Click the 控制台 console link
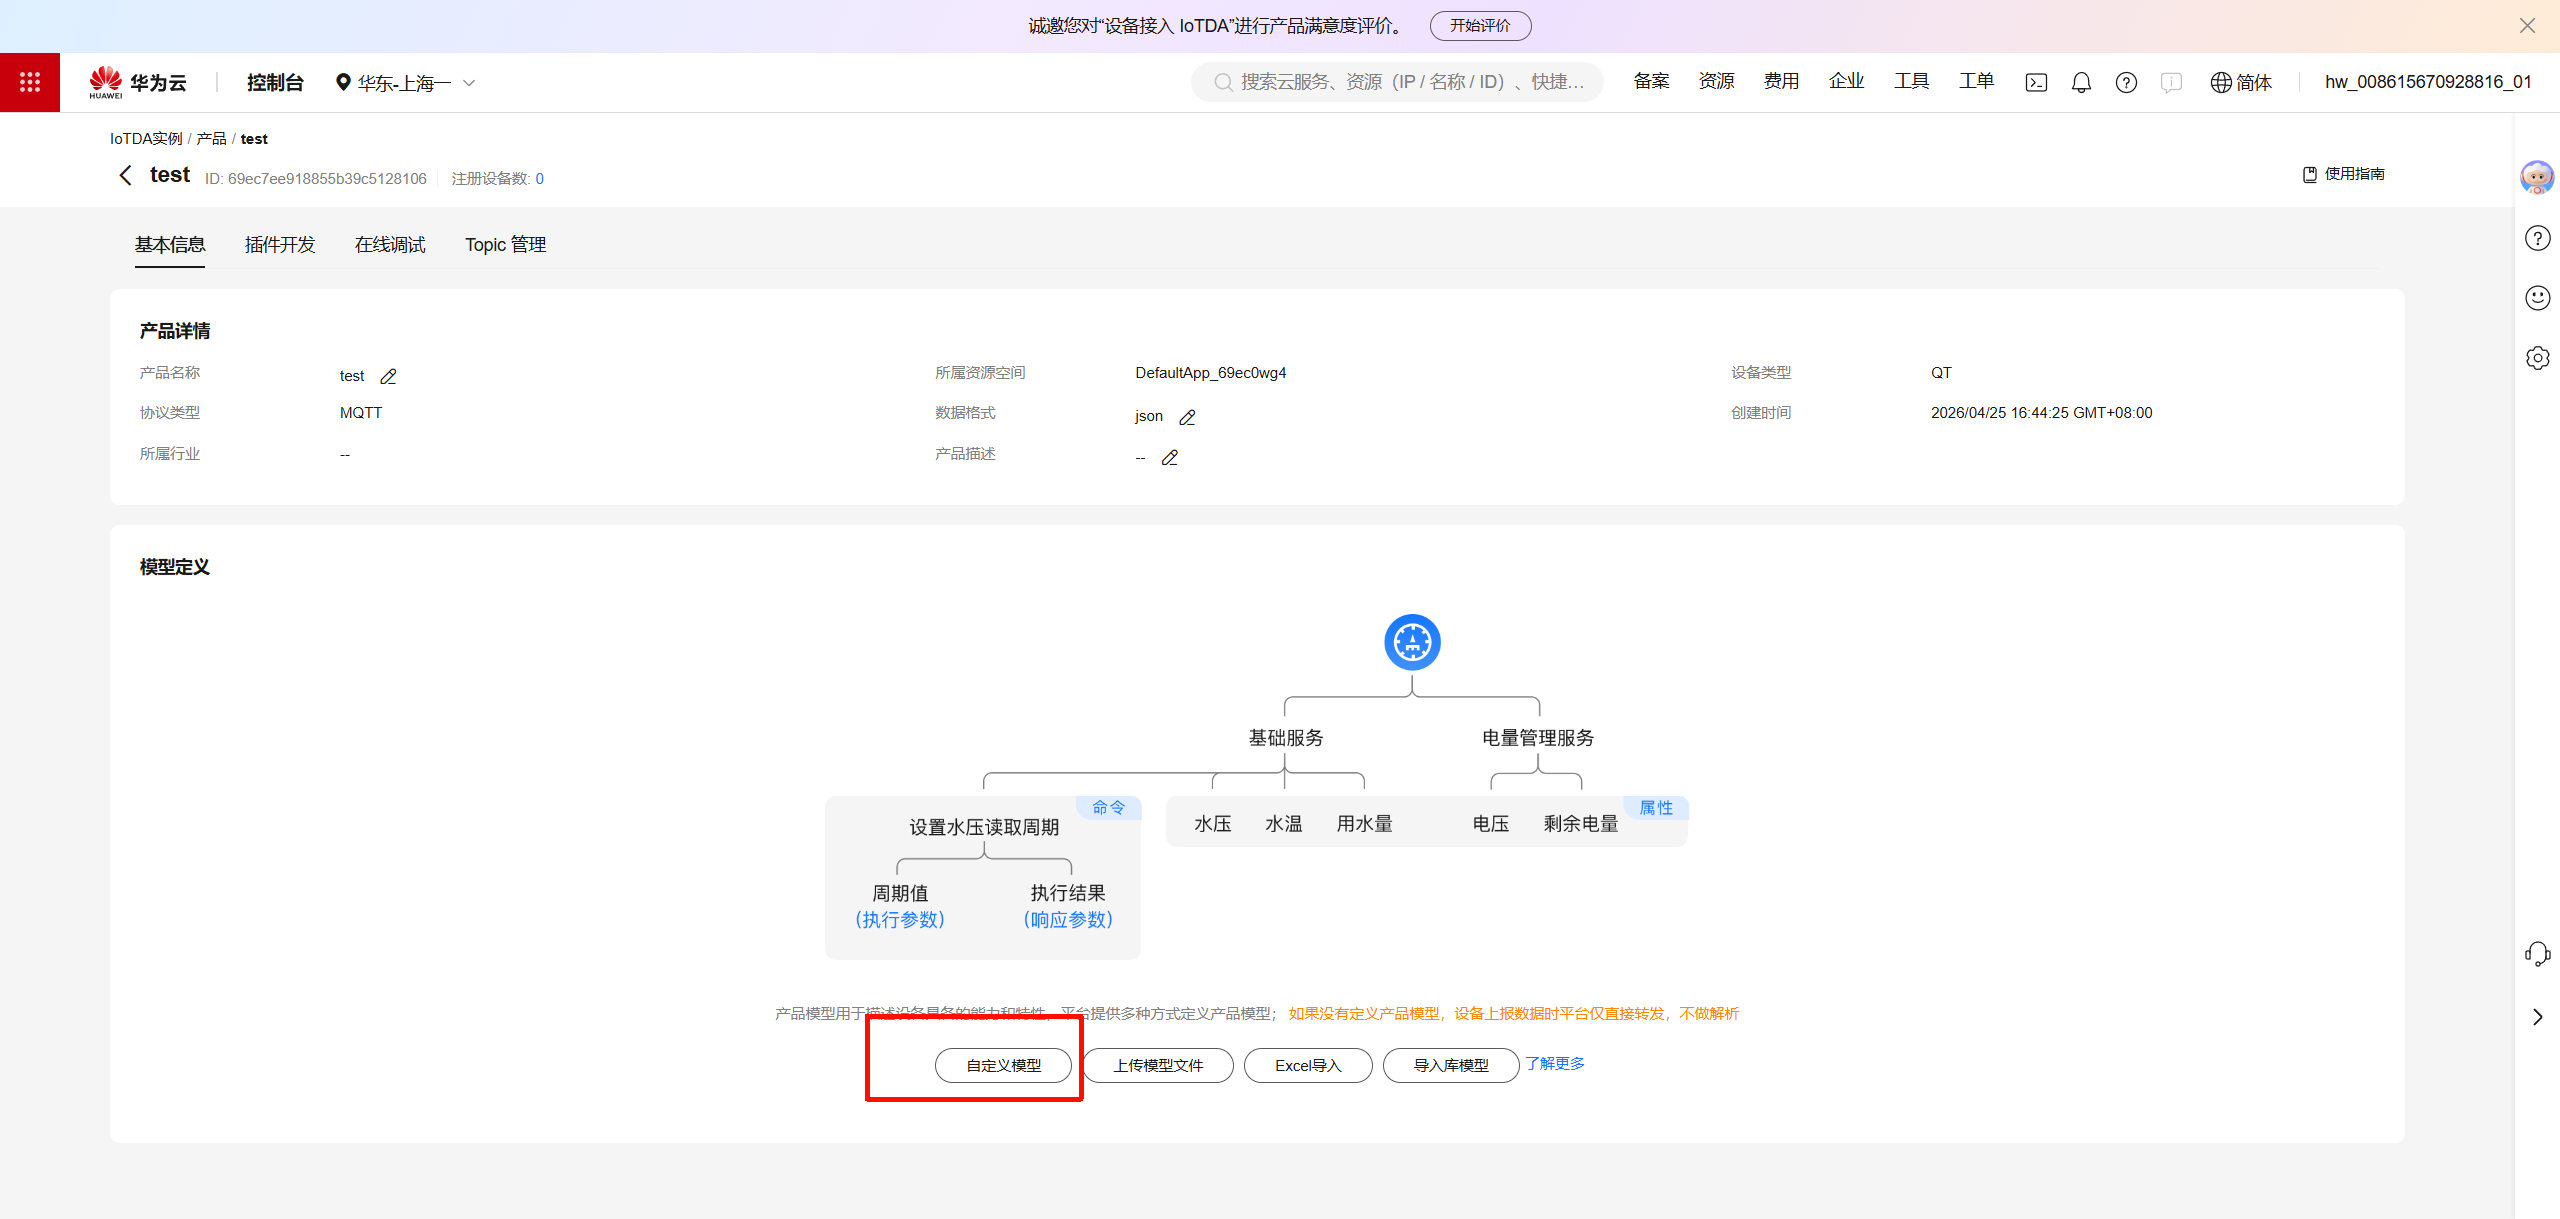This screenshot has width=2560, height=1219. 275,82
